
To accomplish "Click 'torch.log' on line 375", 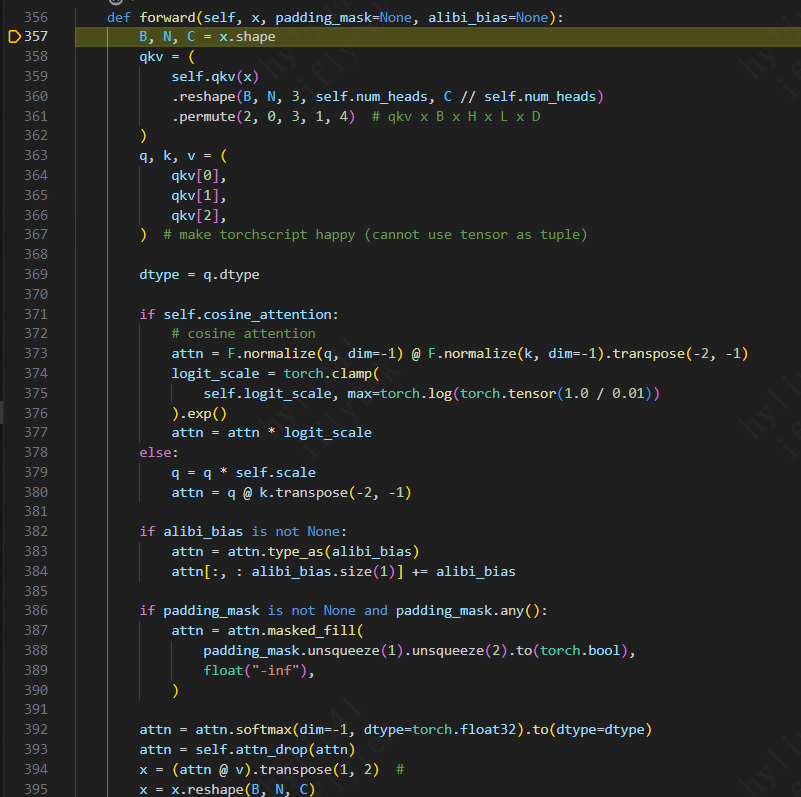I will click(416, 393).
